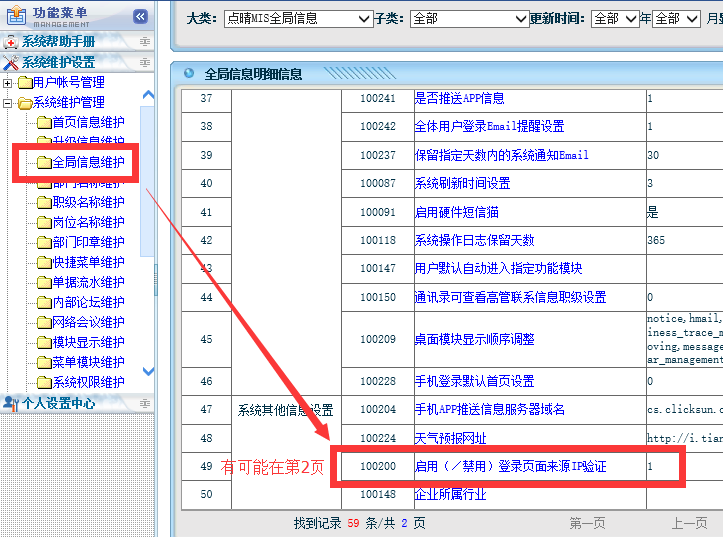Click the first-aid icon beside 系统帮助手册
723x537 pixels.
pos(11,42)
